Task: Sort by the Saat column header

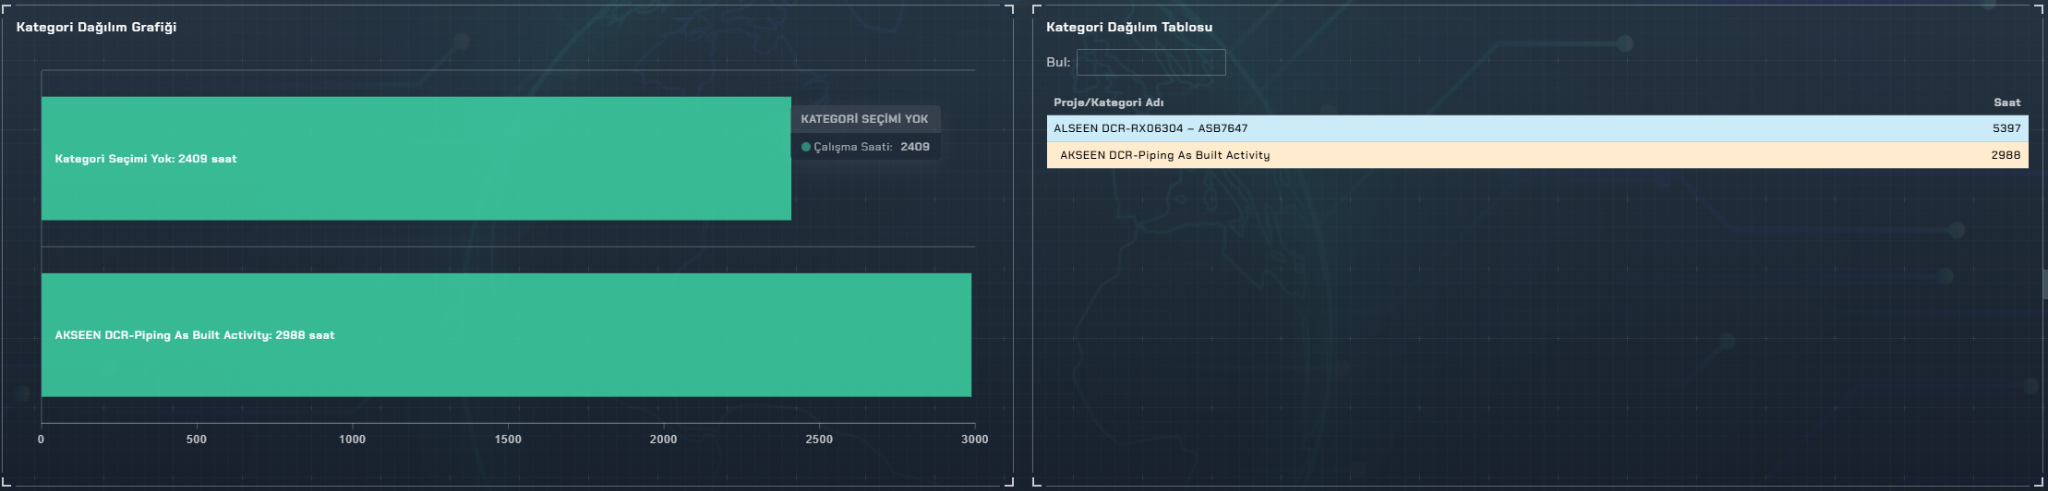Action: point(2006,102)
